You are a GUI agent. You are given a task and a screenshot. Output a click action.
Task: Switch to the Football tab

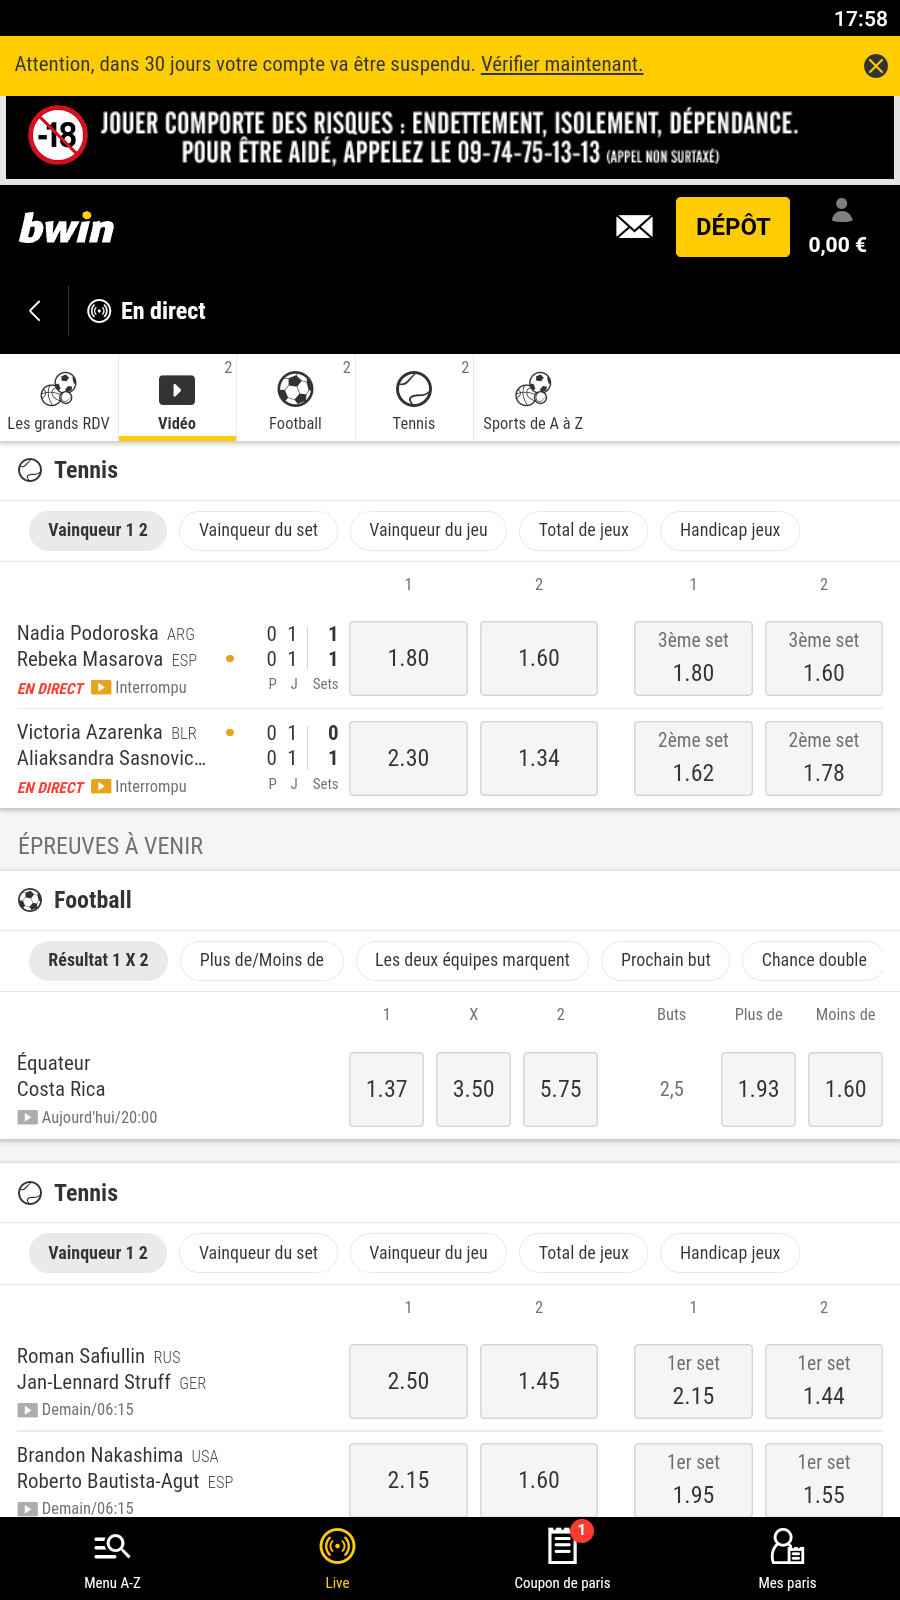[295, 399]
